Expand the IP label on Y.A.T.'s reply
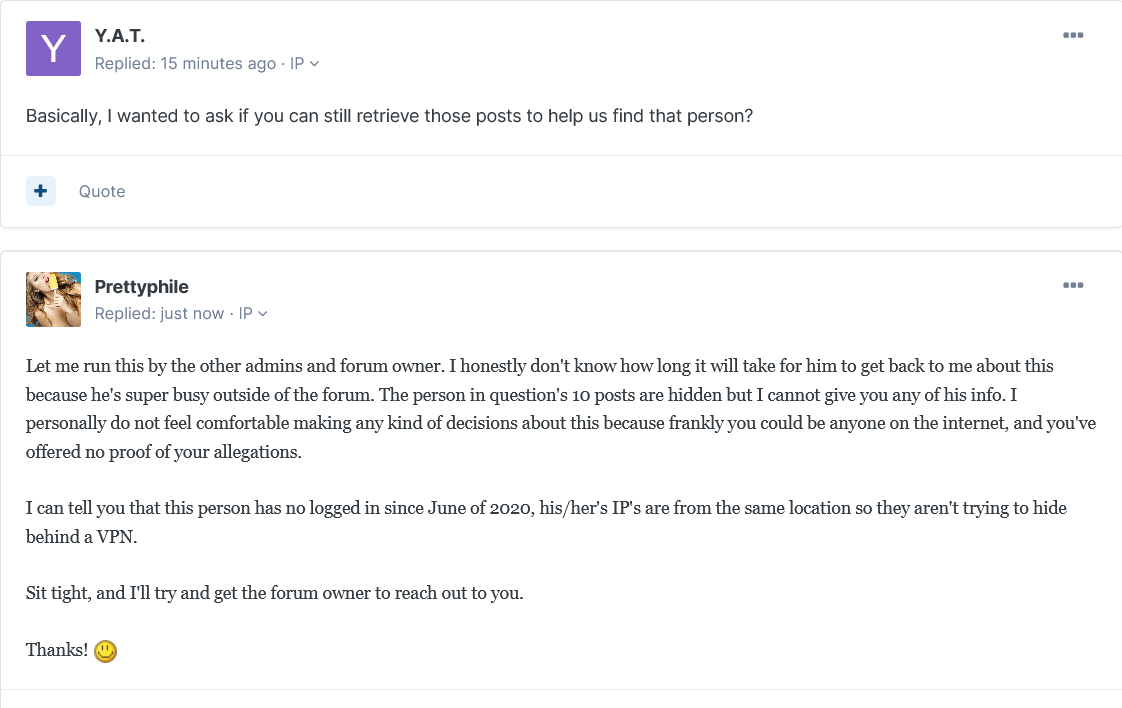This screenshot has width=1122, height=708. pyautogui.click(x=297, y=64)
